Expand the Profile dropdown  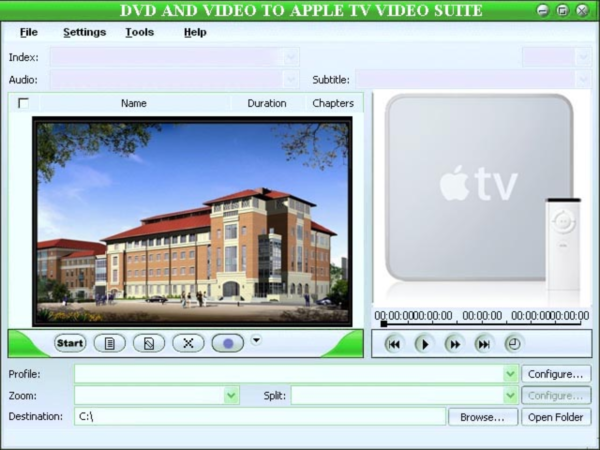[510, 374]
